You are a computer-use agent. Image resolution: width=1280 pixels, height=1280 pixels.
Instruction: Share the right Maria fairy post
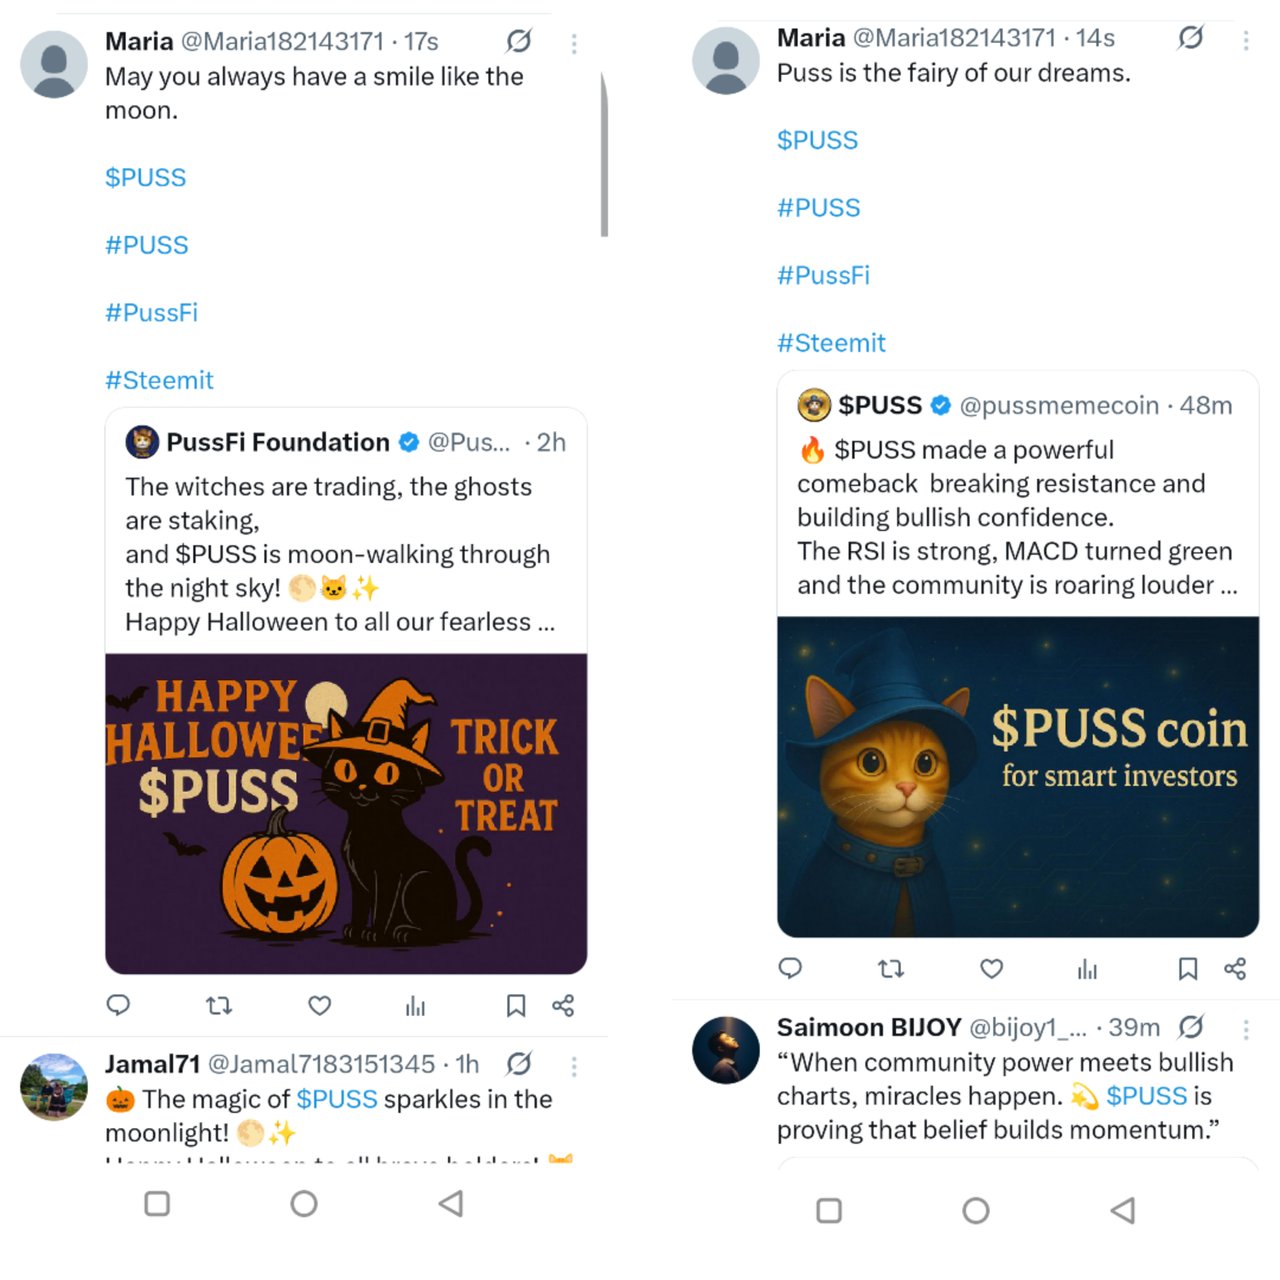click(x=1235, y=968)
